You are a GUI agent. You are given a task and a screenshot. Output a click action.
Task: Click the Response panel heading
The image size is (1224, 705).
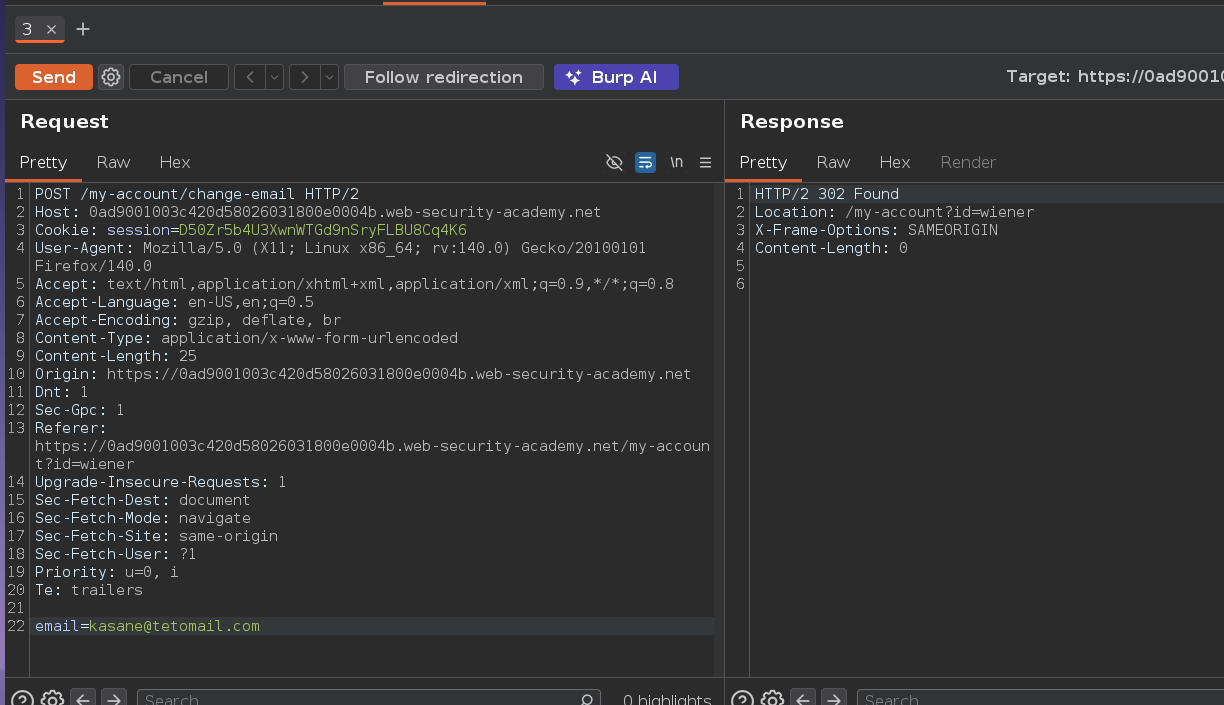[792, 121]
